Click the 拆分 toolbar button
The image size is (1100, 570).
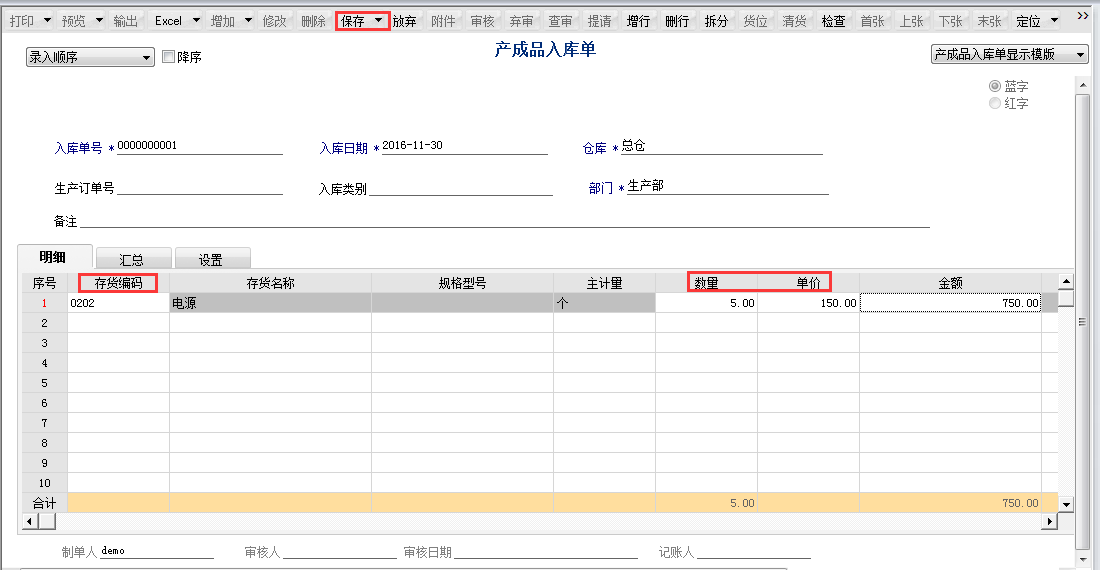(716, 21)
